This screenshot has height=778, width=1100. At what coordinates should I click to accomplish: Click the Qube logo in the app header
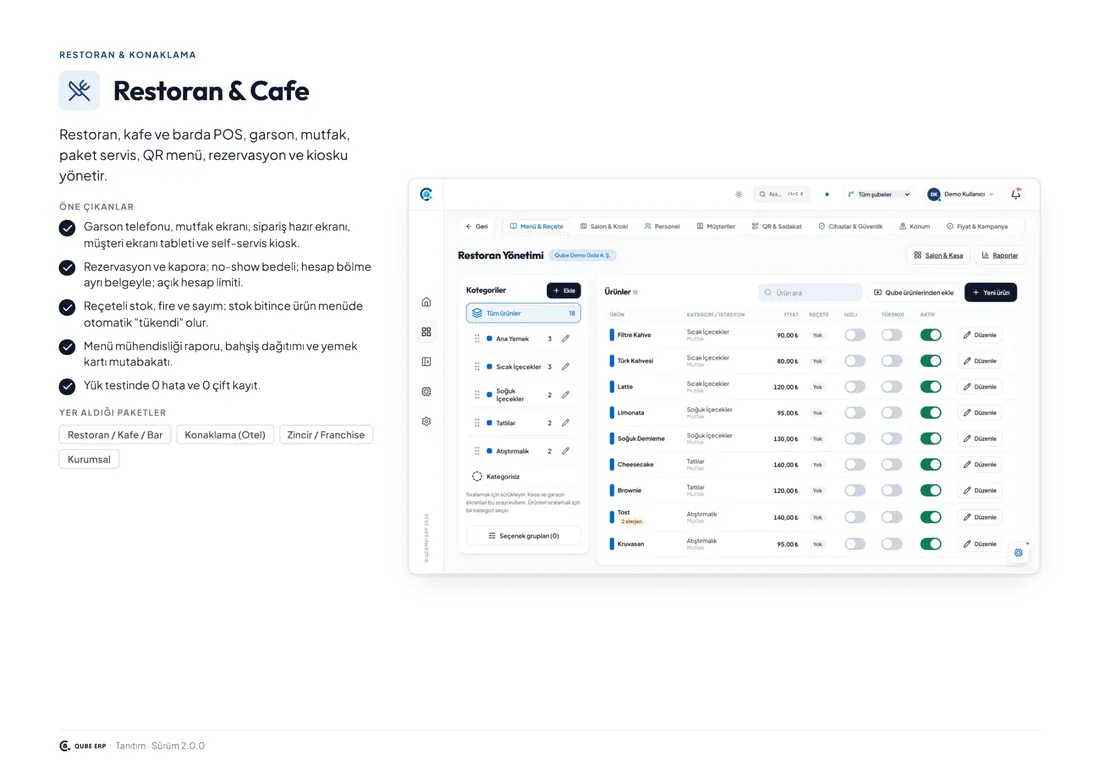(x=426, y=194)
